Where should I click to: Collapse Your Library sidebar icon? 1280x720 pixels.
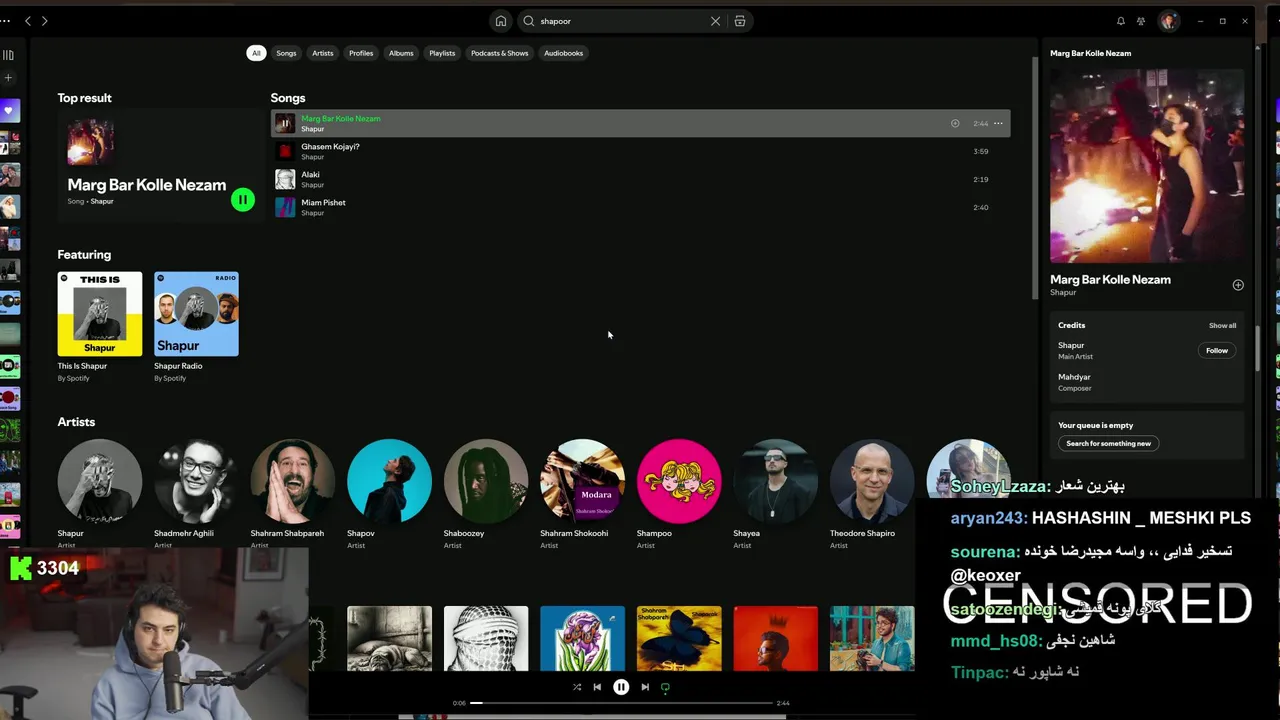pos(8,55)
